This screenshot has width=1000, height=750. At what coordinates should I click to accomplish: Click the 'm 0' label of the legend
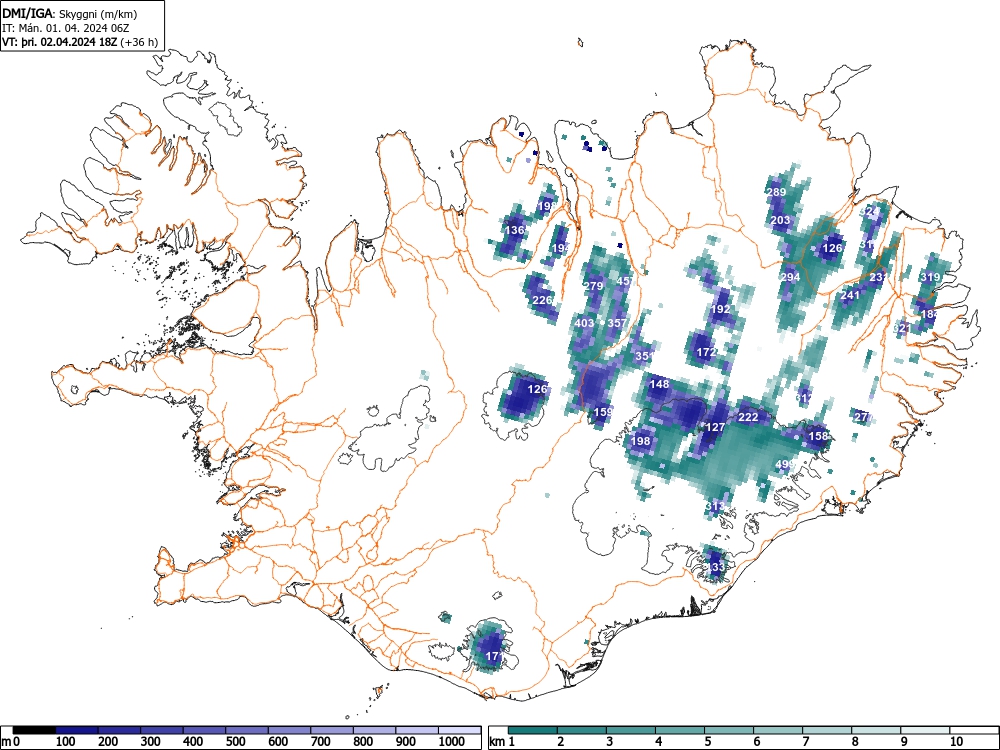pyautogui.click(x=11, y=742)
